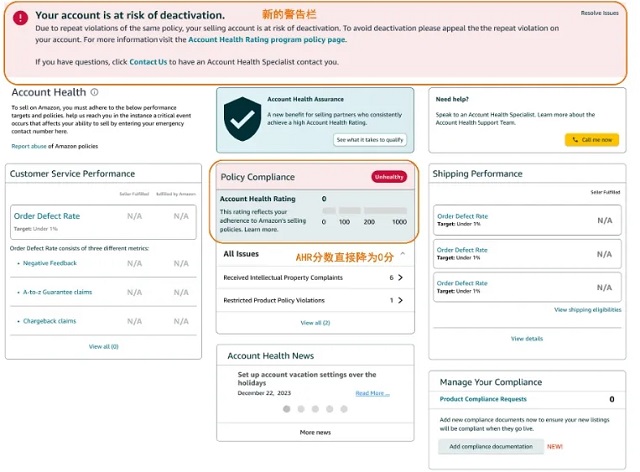Click Contact Us link in warning banner
This screenshot has width=640, height=472.
(x=148, y=62)
